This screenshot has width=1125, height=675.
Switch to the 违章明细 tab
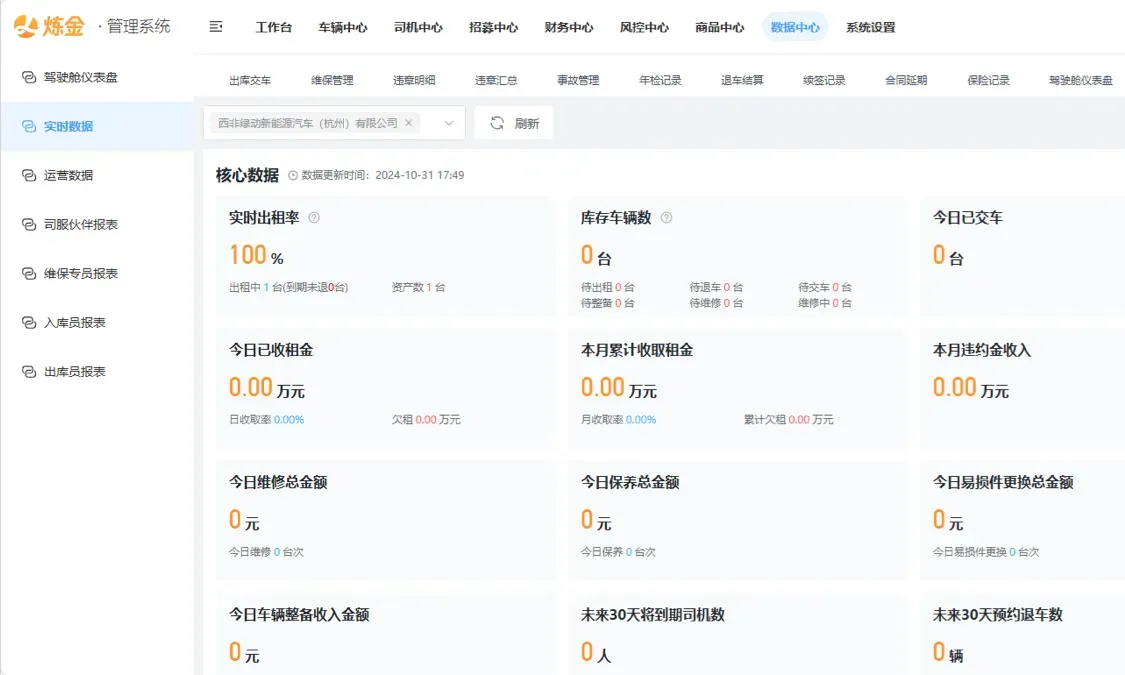click(414, 80)
